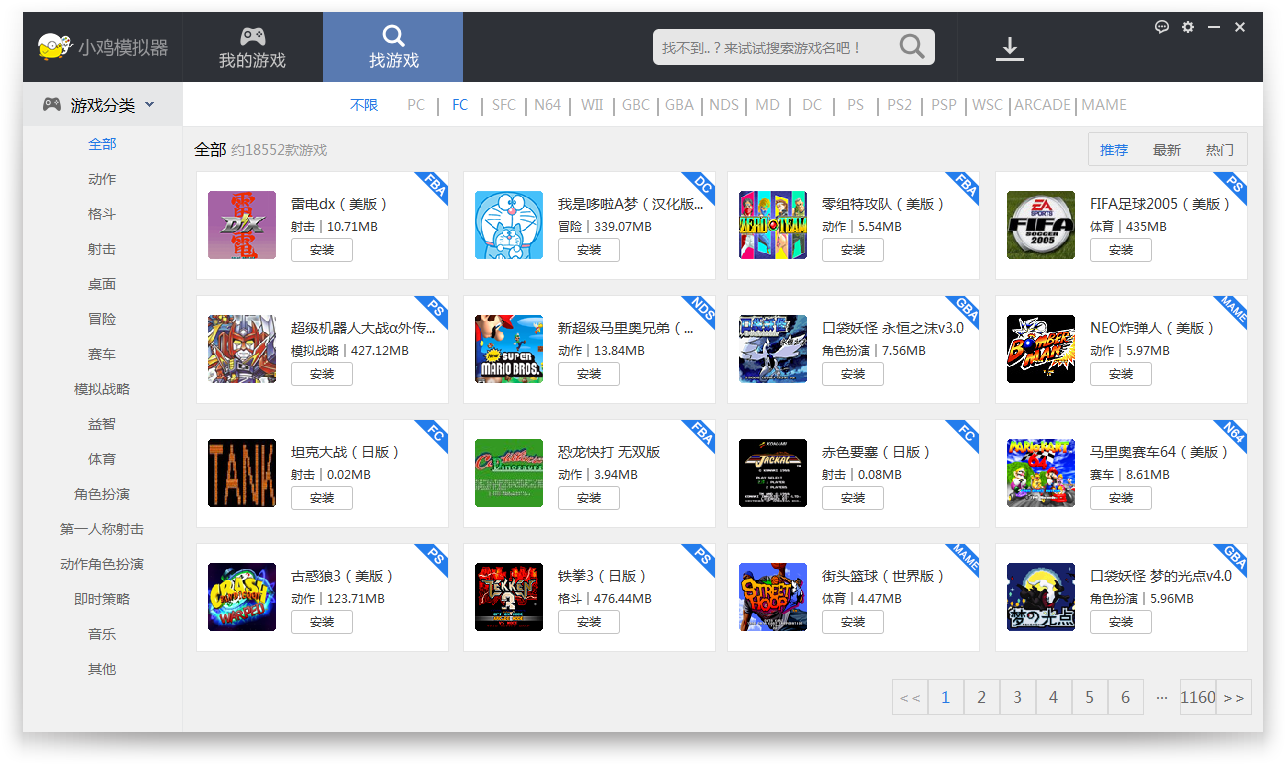Click the download manager arrow icon
1286x765 pixels.
pyautogui.click(x=1010, y=48)
